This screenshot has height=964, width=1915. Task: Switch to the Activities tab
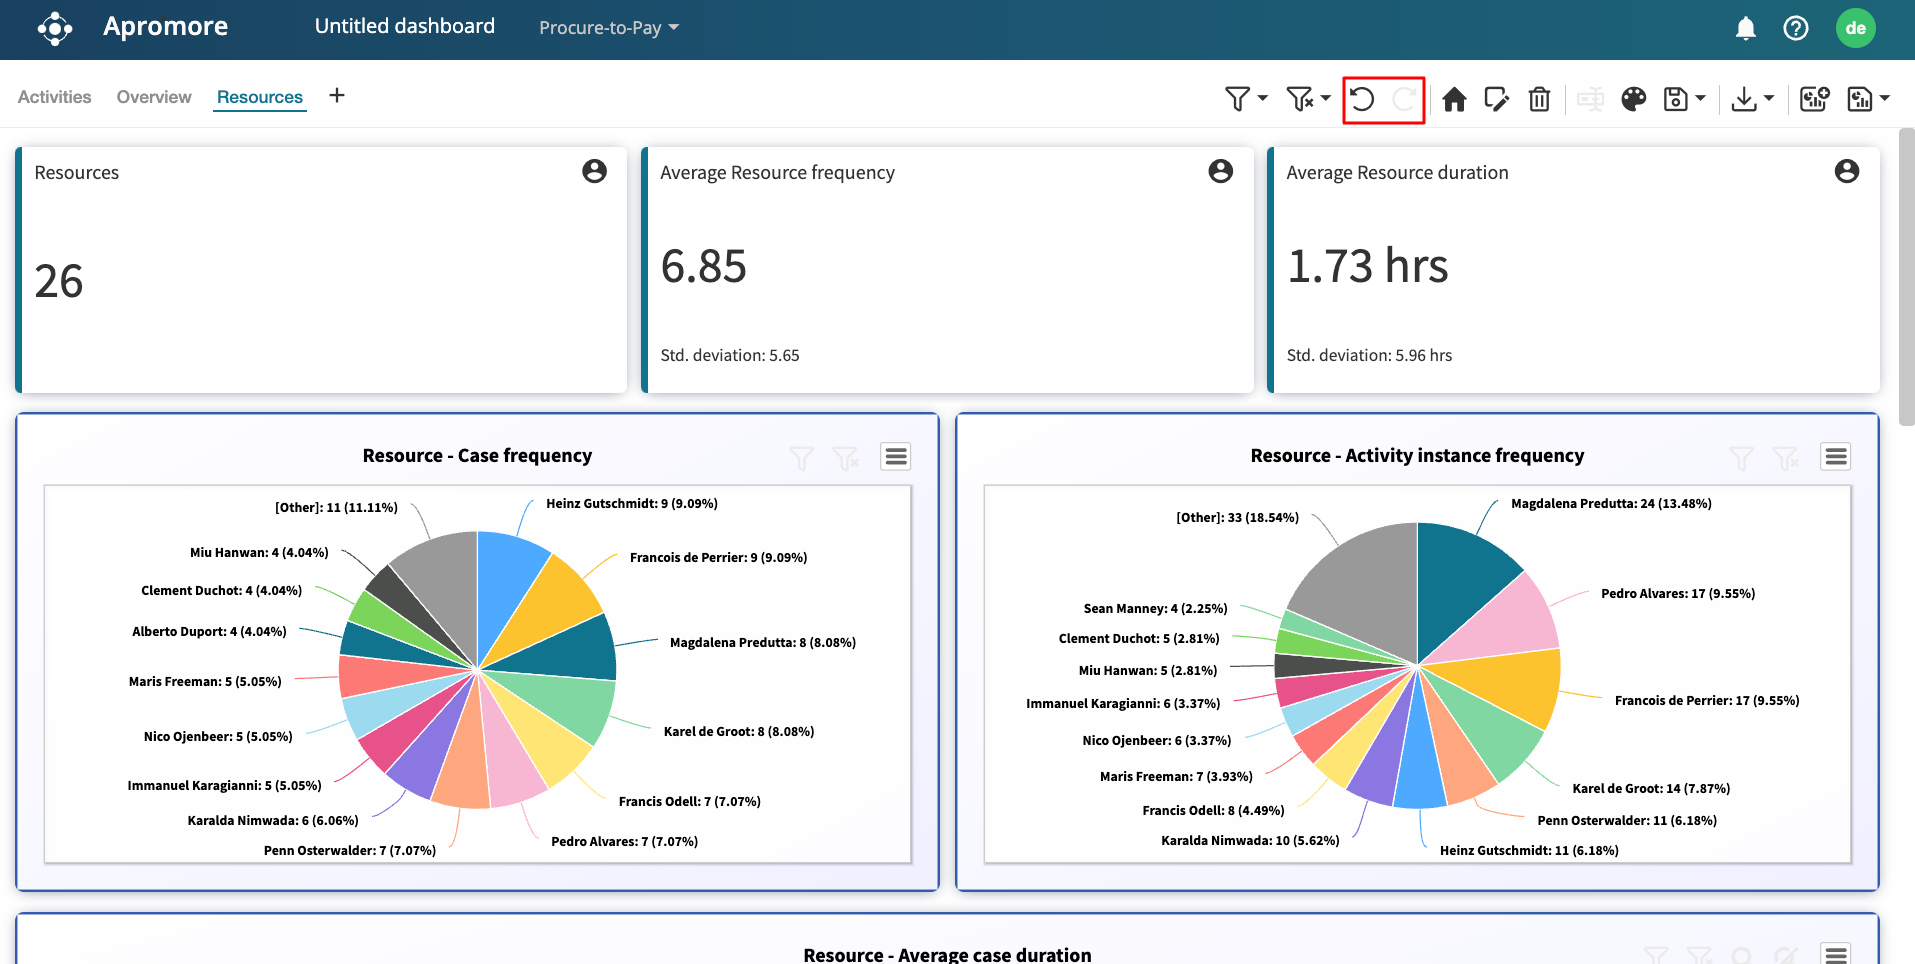tap(54, 97)
